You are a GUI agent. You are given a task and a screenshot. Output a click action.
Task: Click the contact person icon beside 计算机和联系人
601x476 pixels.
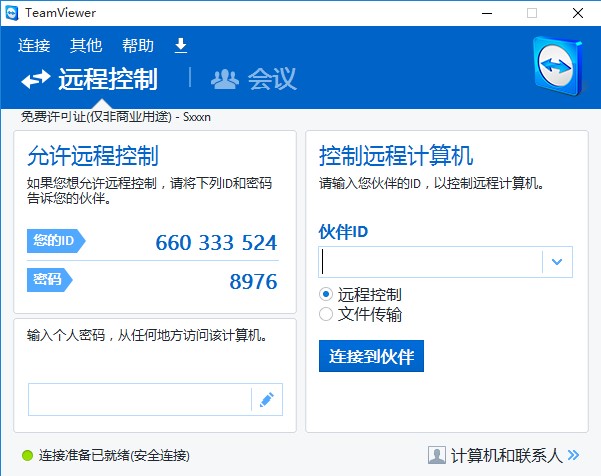(x=437, y=455)
